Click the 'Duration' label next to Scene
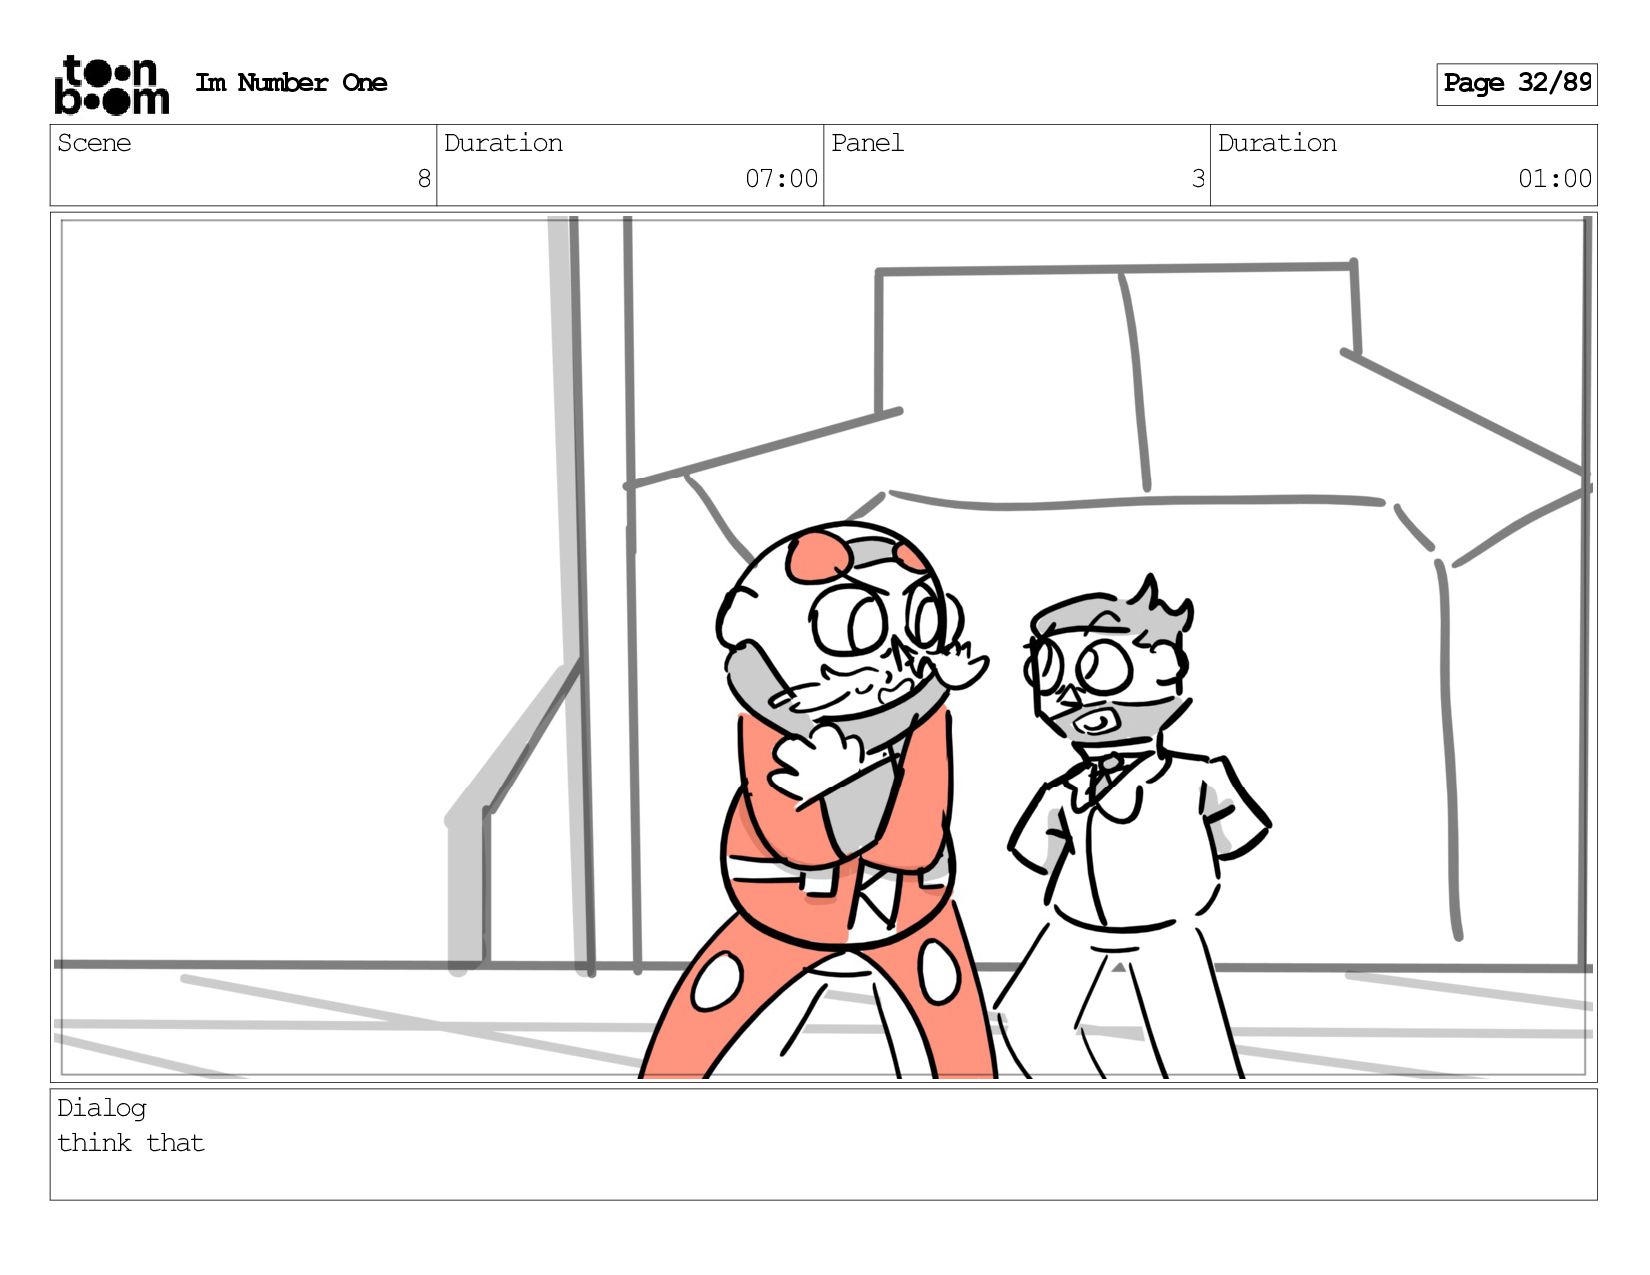 503,143
